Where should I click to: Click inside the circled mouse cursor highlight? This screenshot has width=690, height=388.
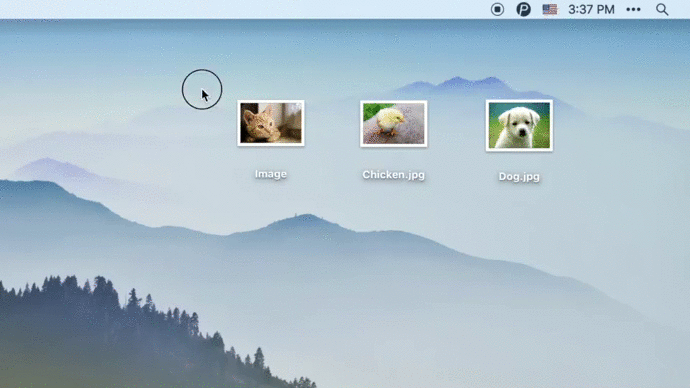(x=202, y=89)
